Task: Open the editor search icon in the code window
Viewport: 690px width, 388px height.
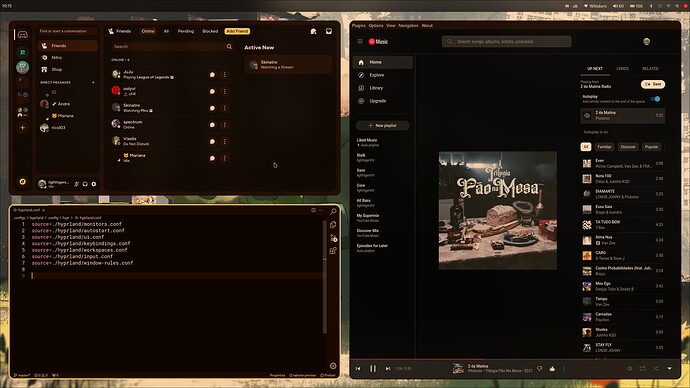Action: tap(333, 212)
